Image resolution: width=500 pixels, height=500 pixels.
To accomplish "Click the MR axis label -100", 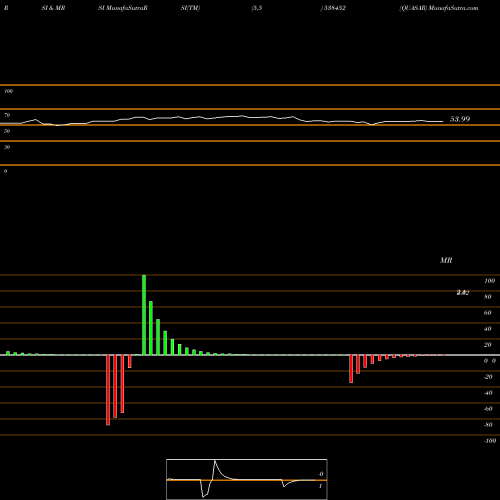I will pos(490,441).
